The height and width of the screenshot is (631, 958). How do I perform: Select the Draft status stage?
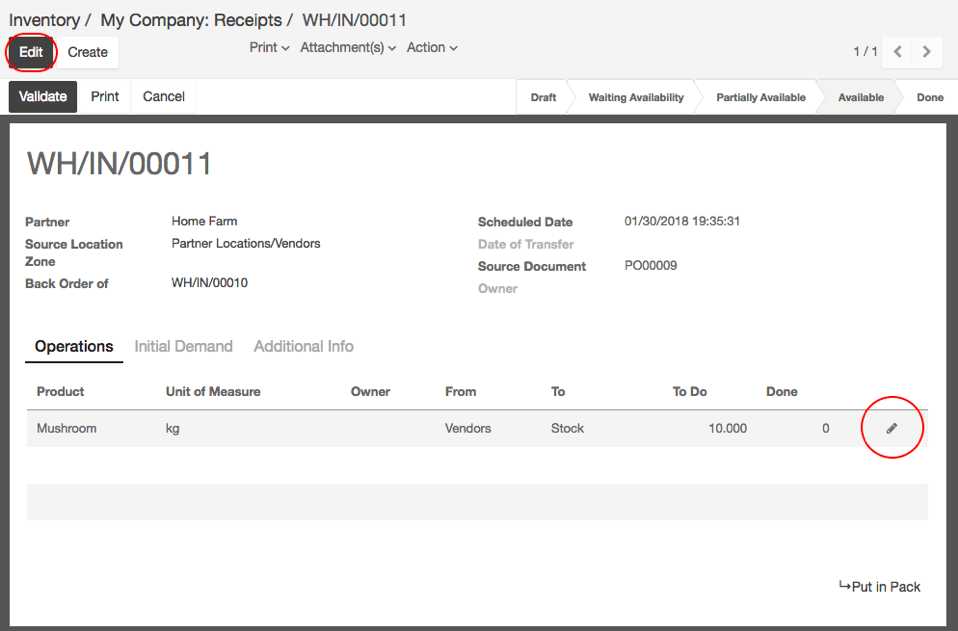click(x=543, y=97)
